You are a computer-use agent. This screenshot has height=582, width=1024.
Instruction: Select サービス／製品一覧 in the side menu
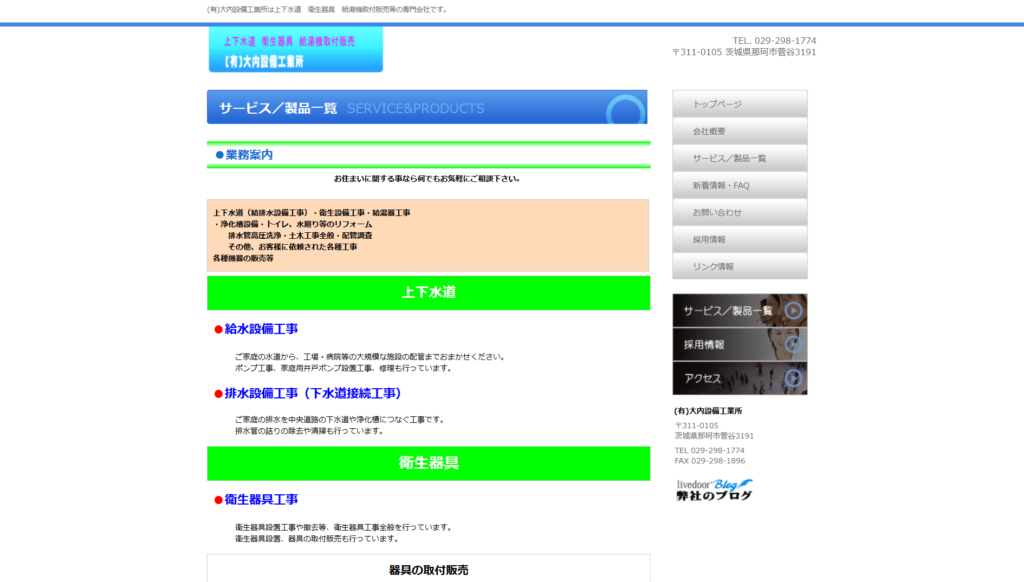(740, 158)
